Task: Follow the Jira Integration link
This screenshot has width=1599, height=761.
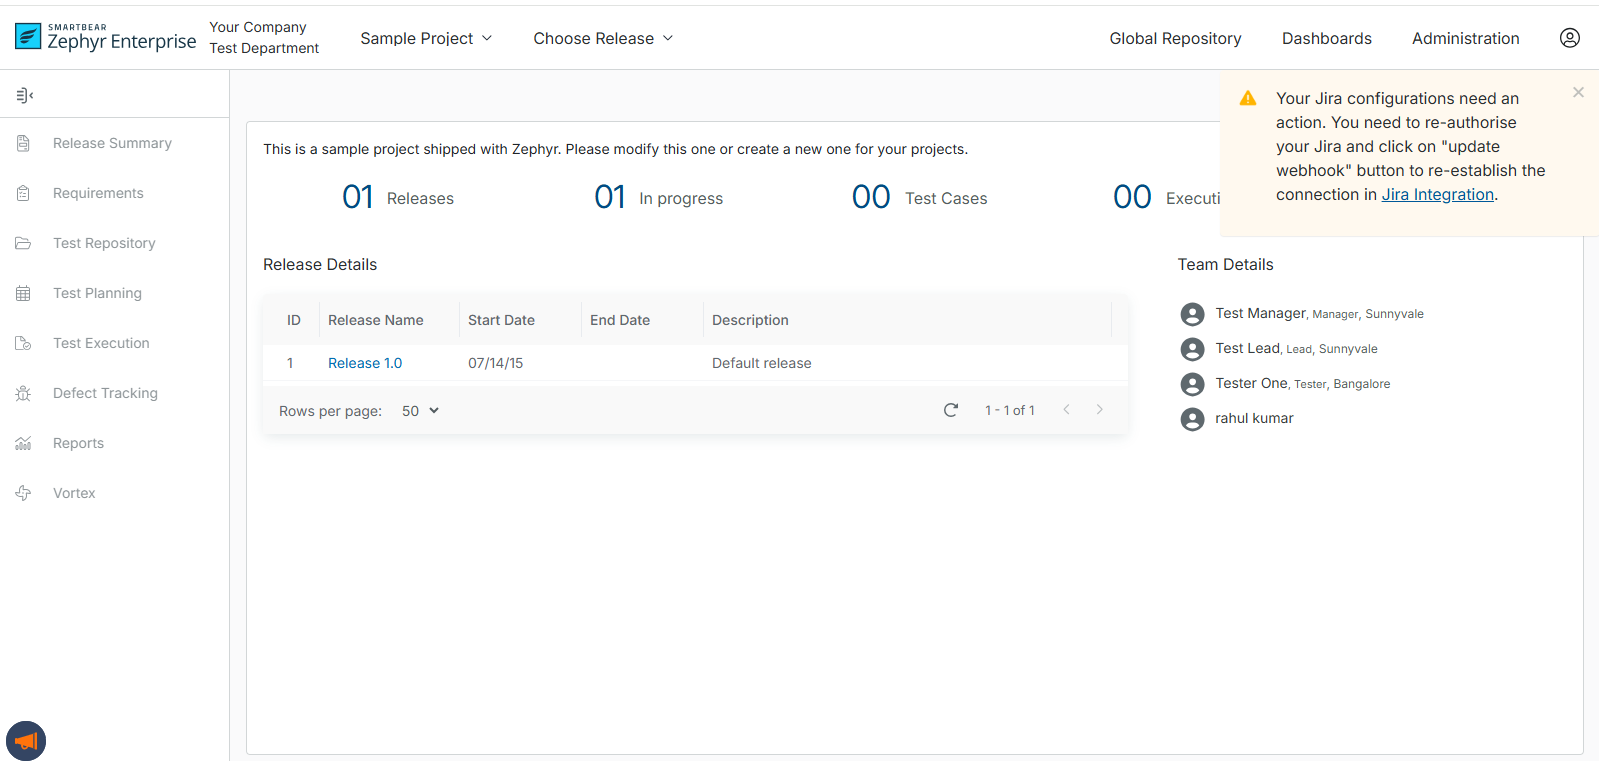Action: 1437,195
